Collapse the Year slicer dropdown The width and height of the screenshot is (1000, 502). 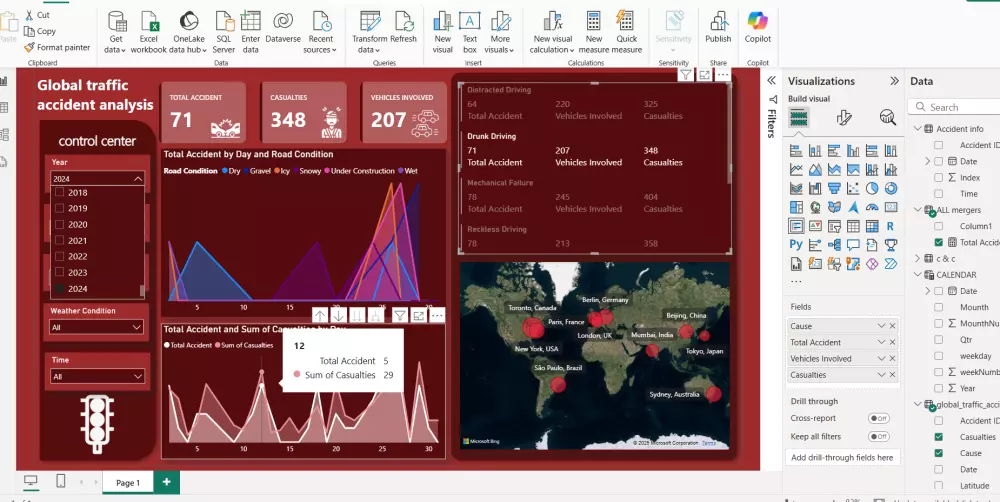pyautogui.click(x=138, y=179)
